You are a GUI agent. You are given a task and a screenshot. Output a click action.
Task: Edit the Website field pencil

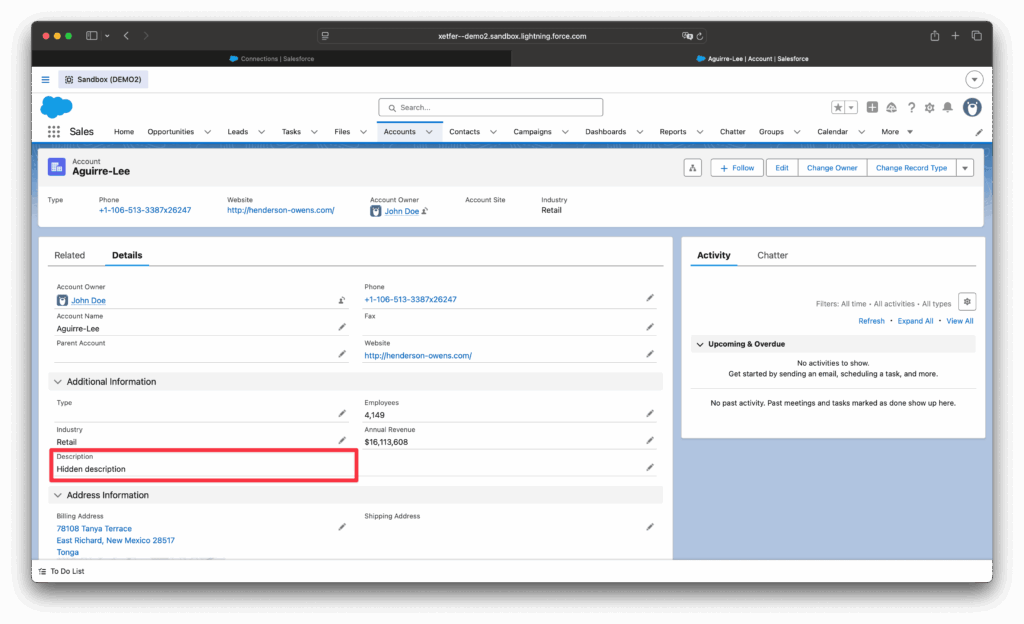650,354
